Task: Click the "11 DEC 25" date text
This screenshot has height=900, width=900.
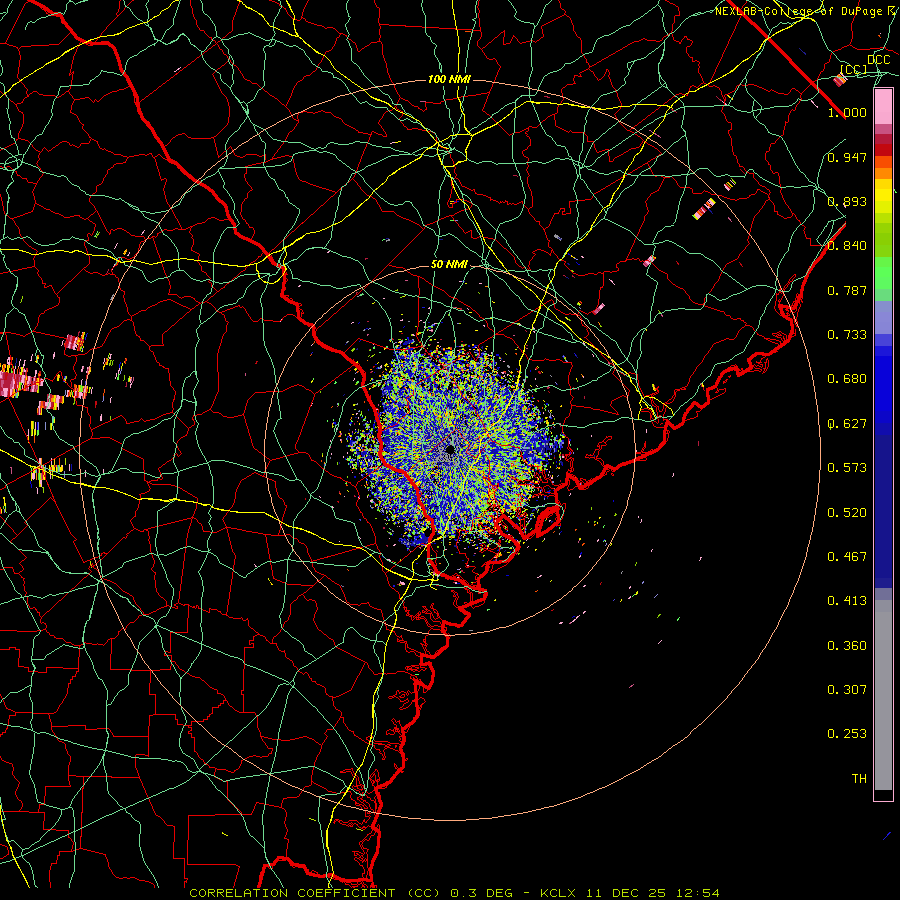Action: [625, 893]
